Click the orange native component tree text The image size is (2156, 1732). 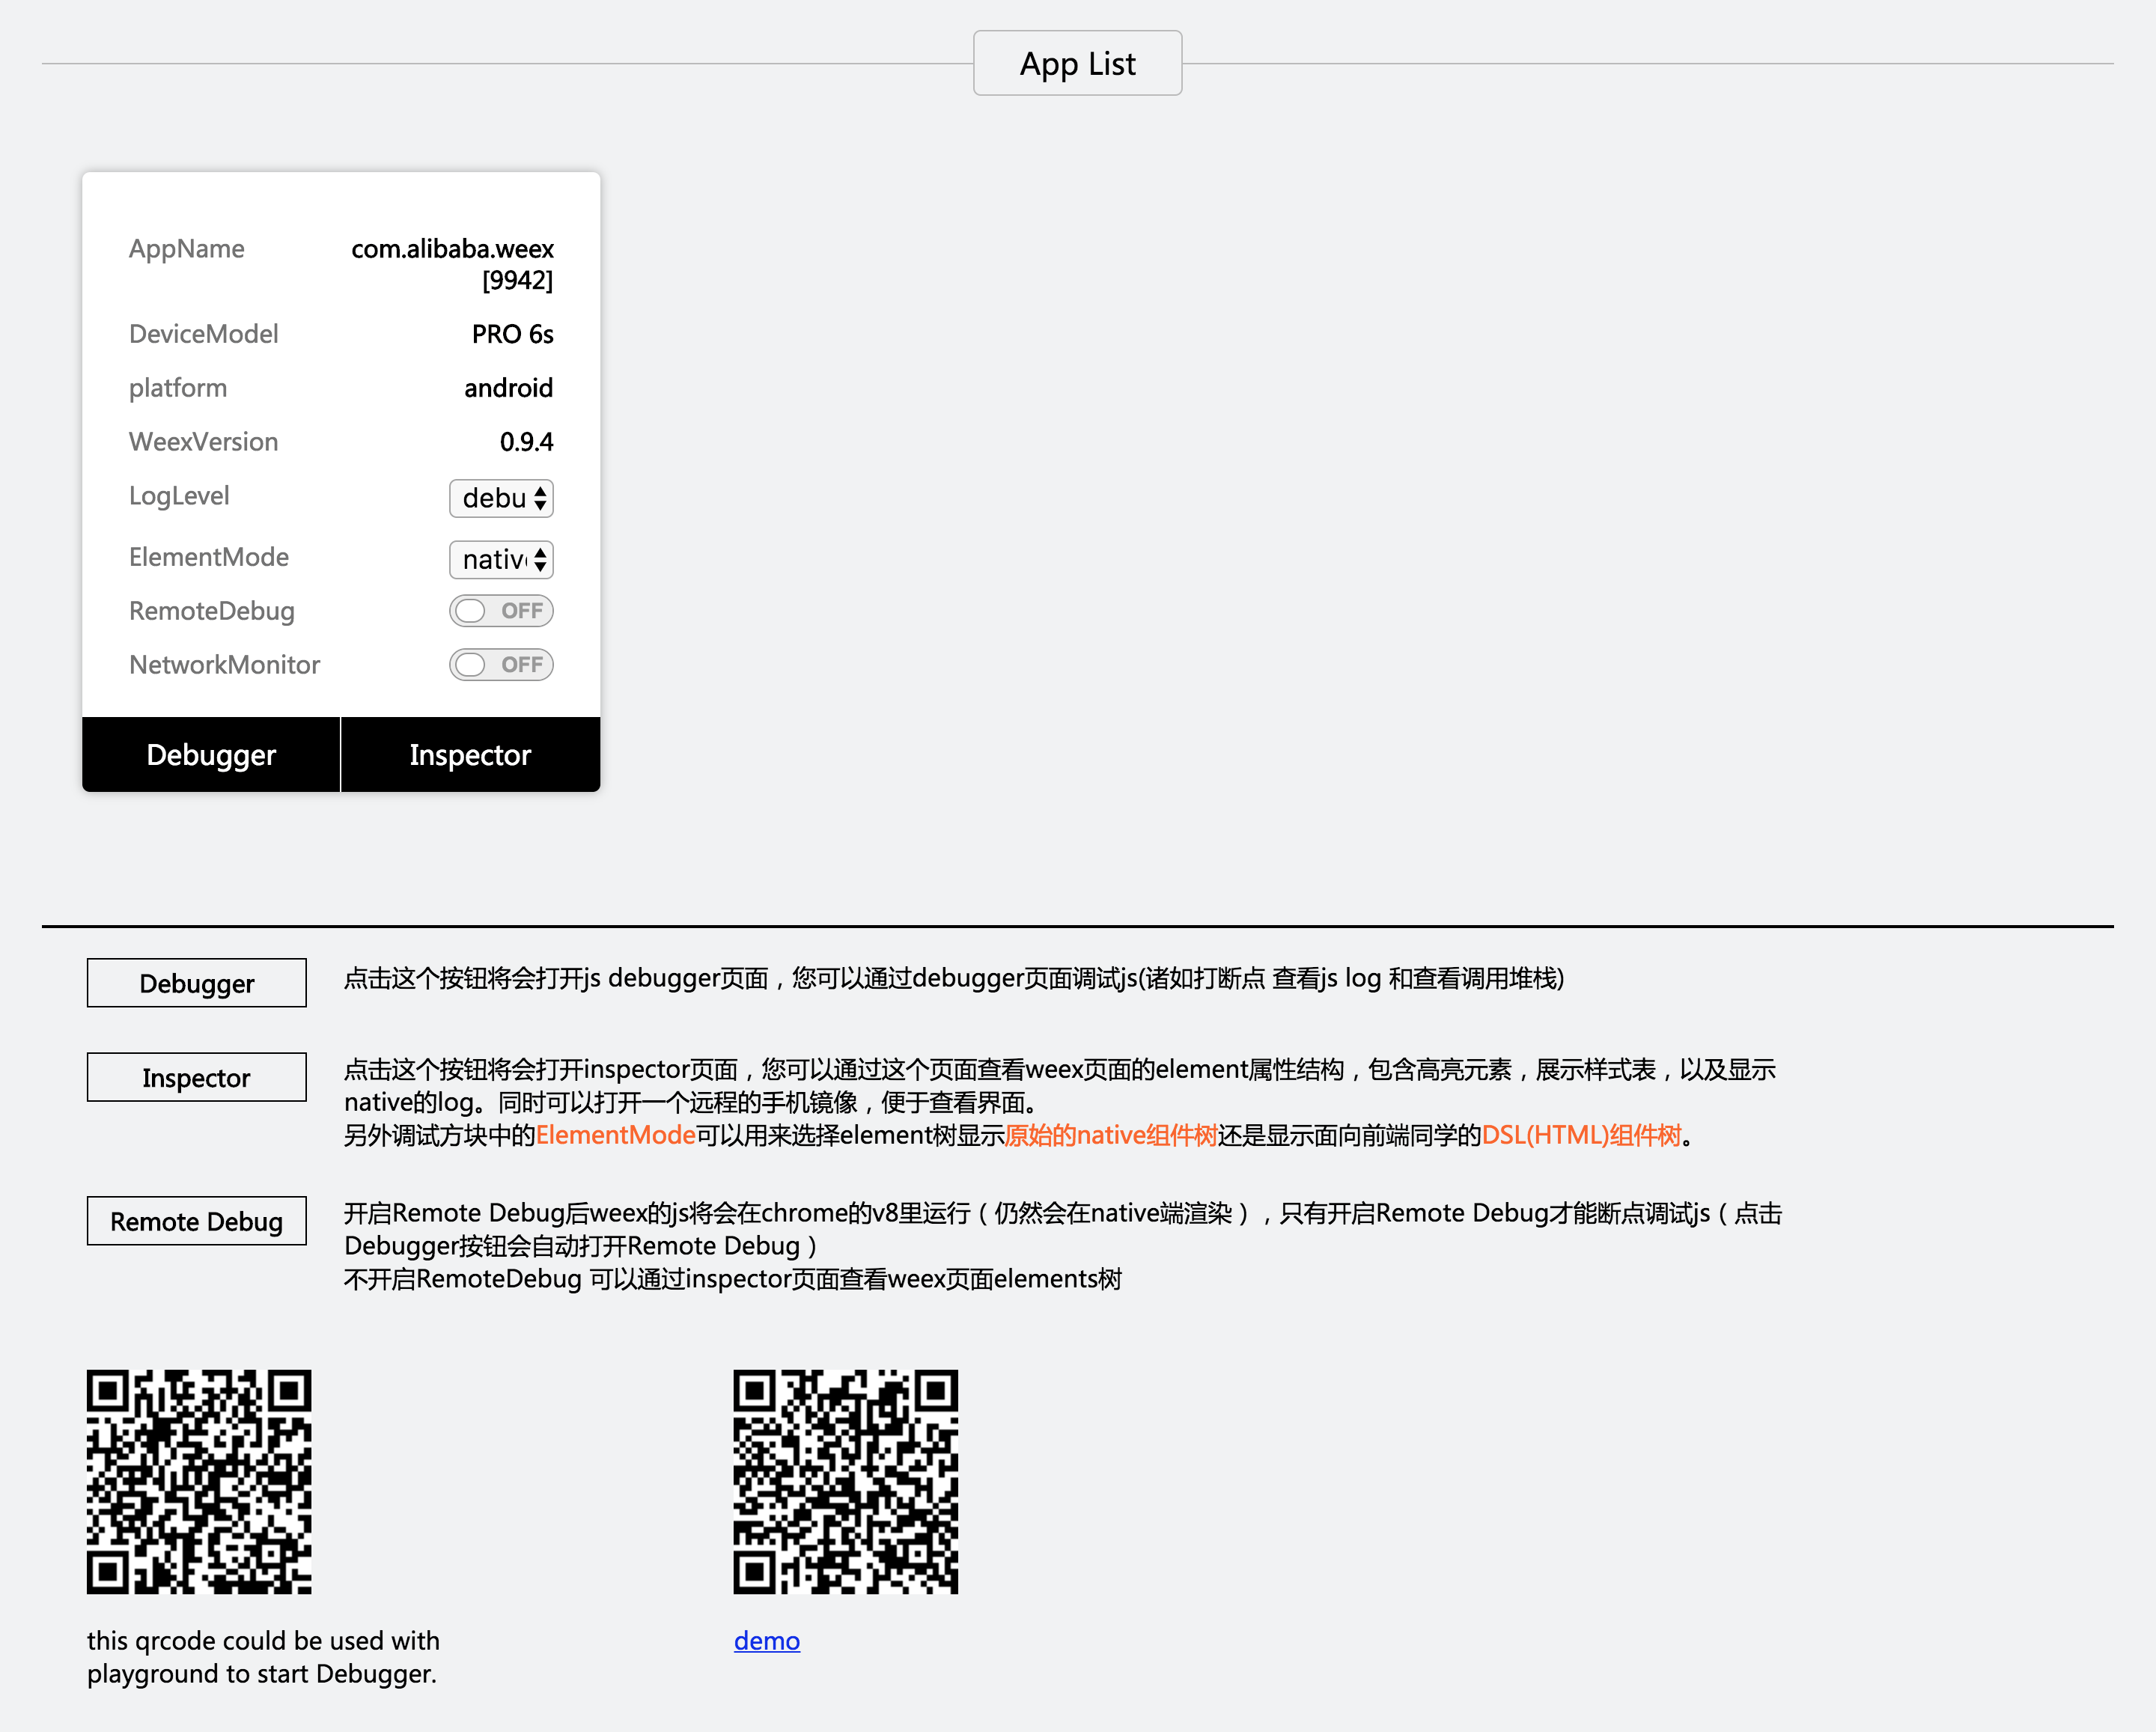pos(1111,1135)
